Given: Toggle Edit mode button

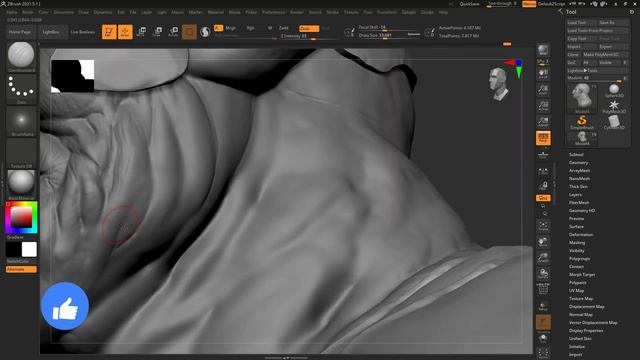Looking at the screenshot, I should (109, 32).
